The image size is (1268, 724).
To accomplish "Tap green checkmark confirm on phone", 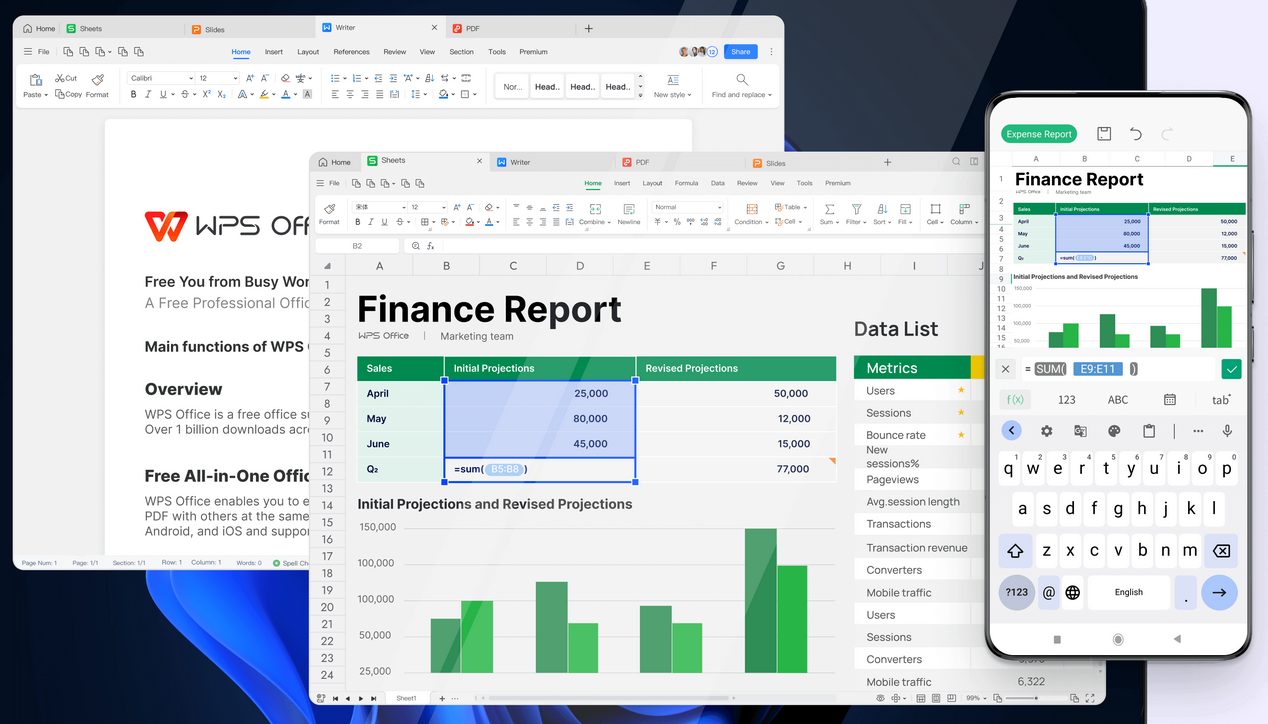I will (1231, 369).
